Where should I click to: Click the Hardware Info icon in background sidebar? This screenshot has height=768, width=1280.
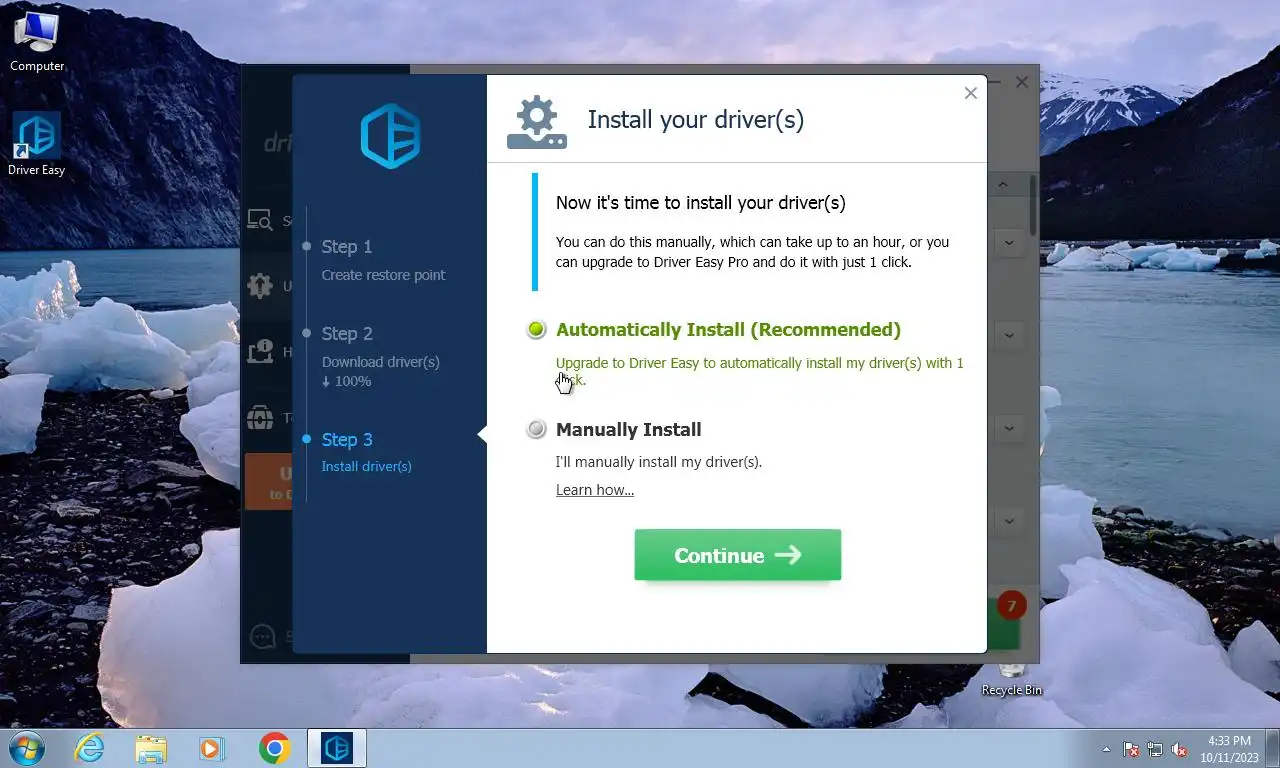click(x=260, y=352)
